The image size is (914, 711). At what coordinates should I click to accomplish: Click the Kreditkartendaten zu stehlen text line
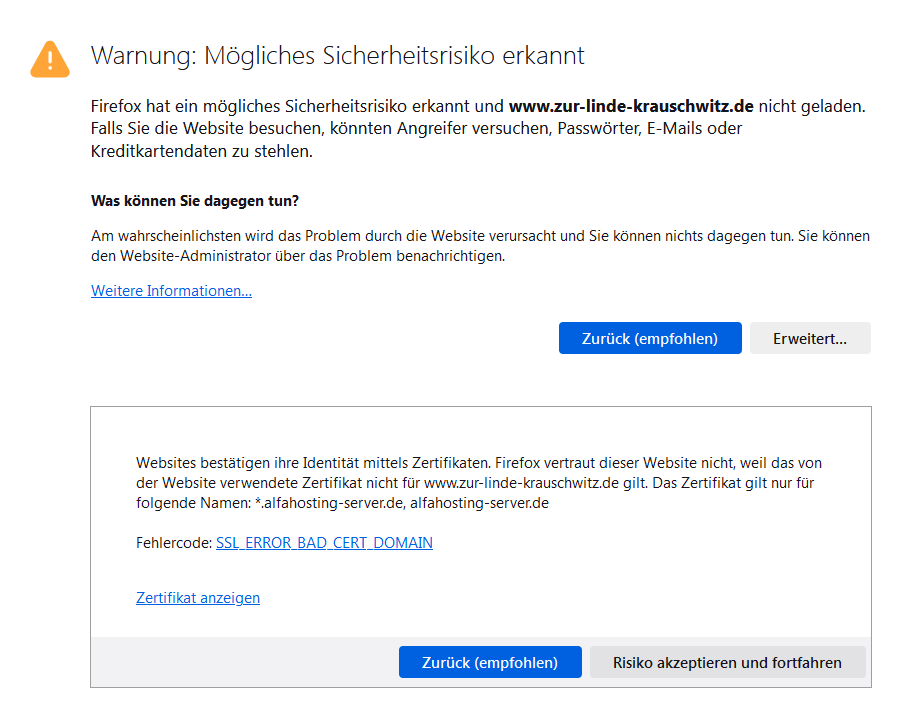(x=202, y=152)
